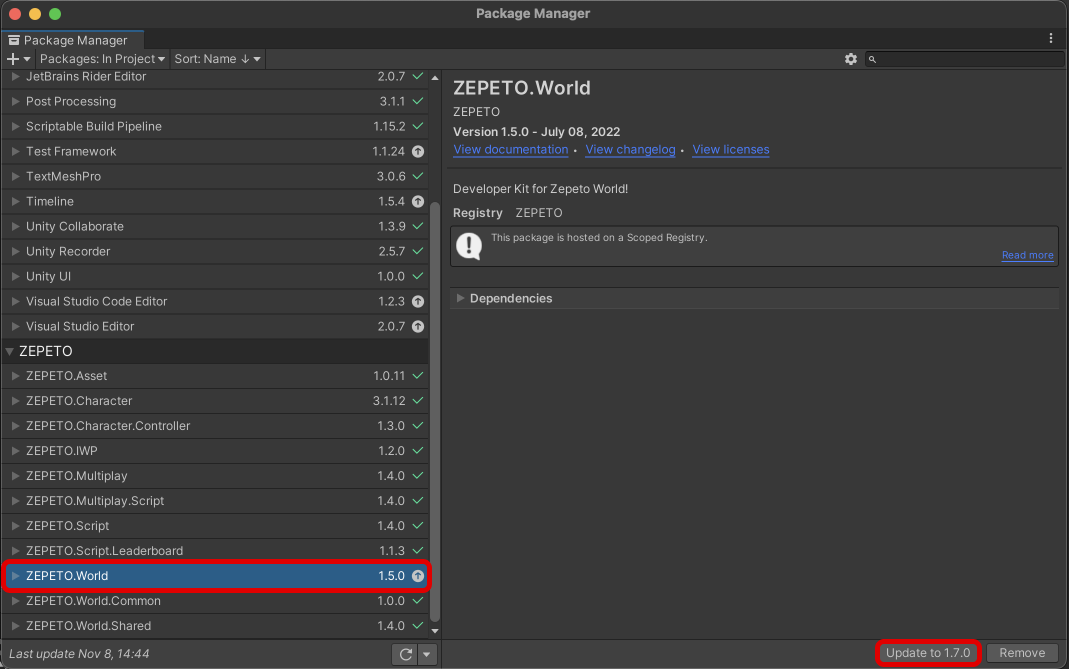Open the View changelog link
The height and width of the screenshot is (669, 1069).
(x=630, y=149)
